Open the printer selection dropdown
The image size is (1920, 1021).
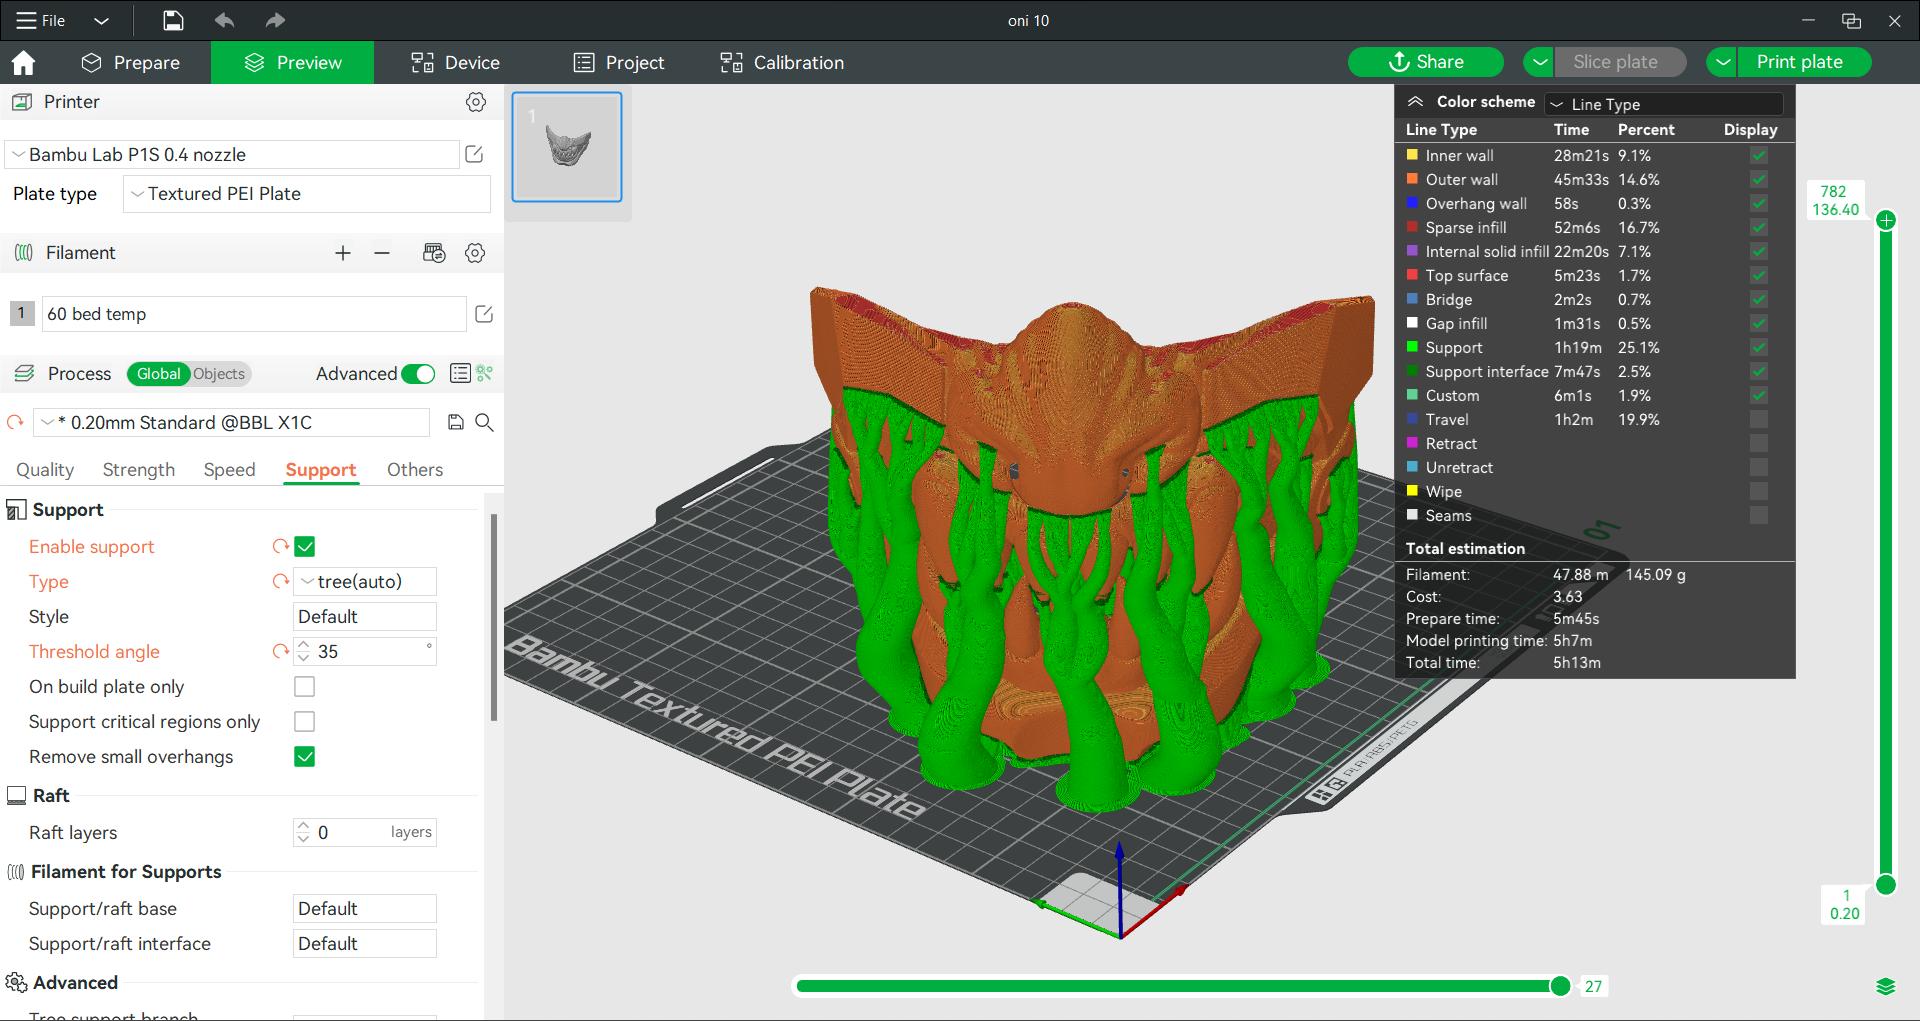pos(232,154)
